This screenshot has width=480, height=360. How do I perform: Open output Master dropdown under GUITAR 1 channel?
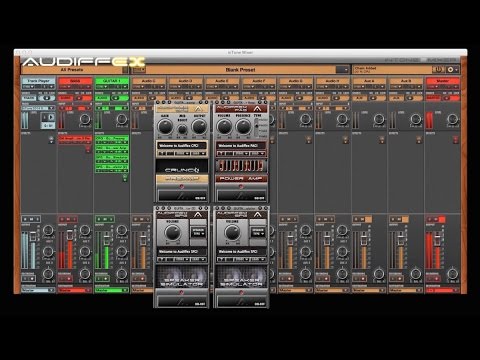click(112, 290)
